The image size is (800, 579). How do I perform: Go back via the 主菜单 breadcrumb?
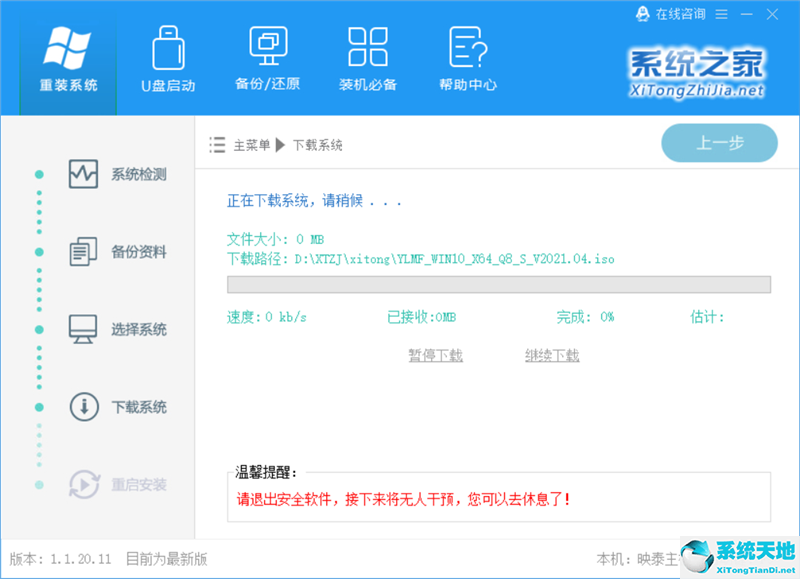[252, 144]
